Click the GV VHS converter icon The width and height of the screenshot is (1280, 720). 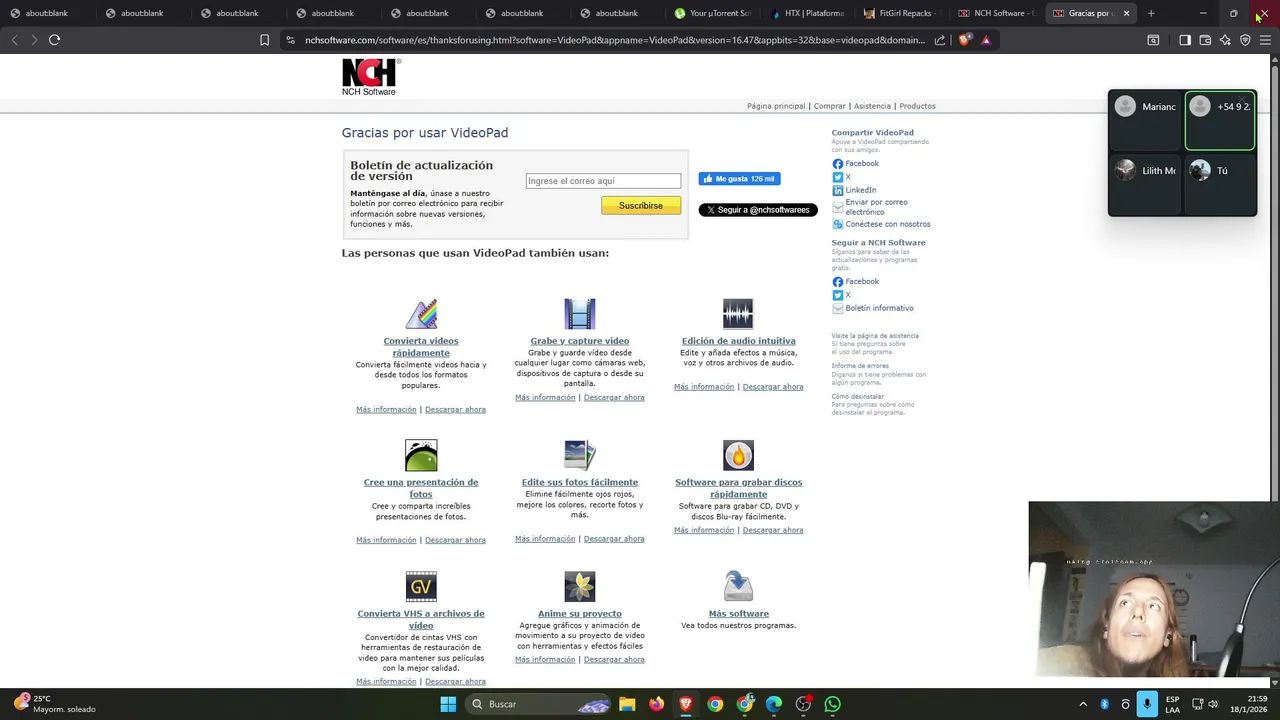[x=421, y=586]
